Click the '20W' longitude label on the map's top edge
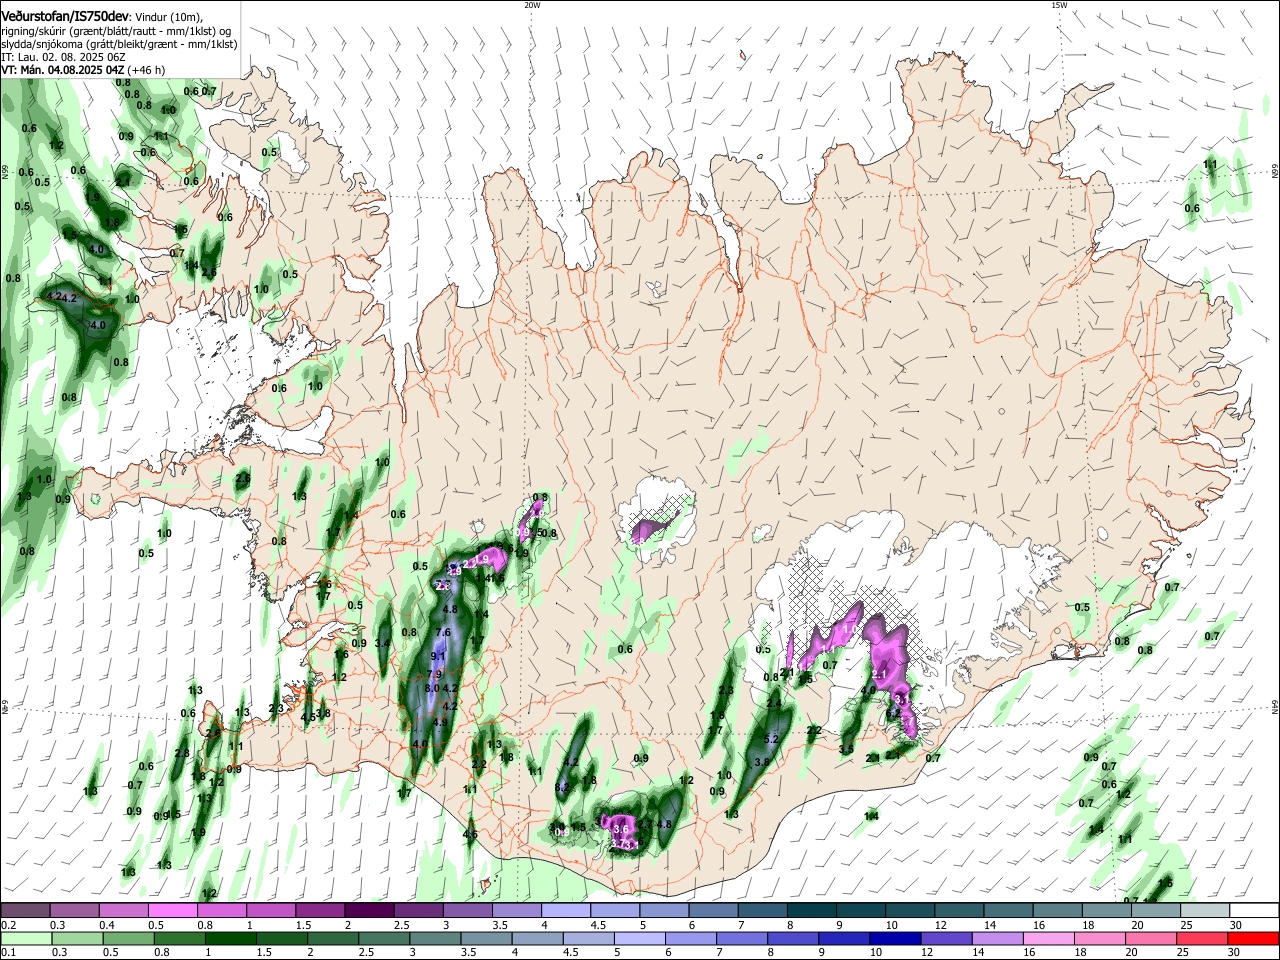The width and height of the screenshot is (1280, 960). click(532, 5)
